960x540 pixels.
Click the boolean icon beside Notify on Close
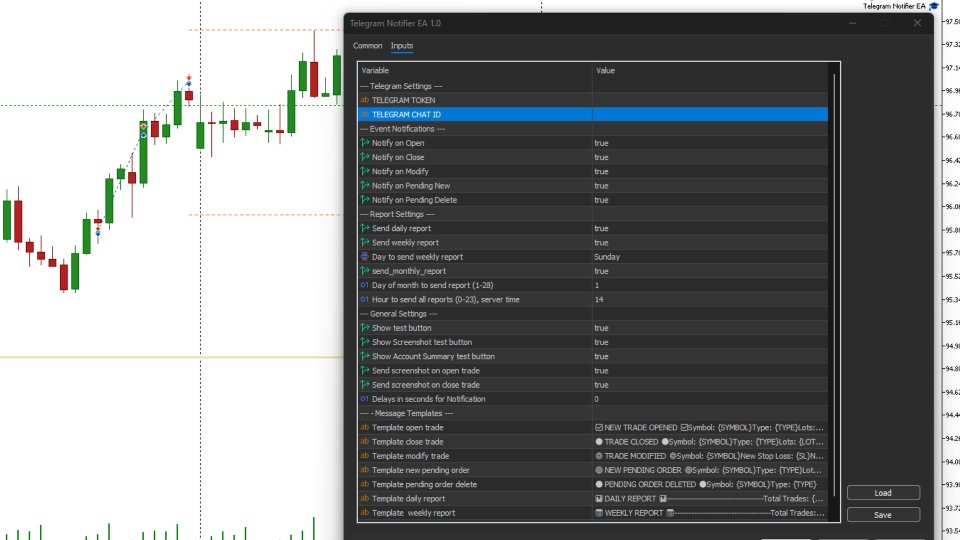pos(365,157)
